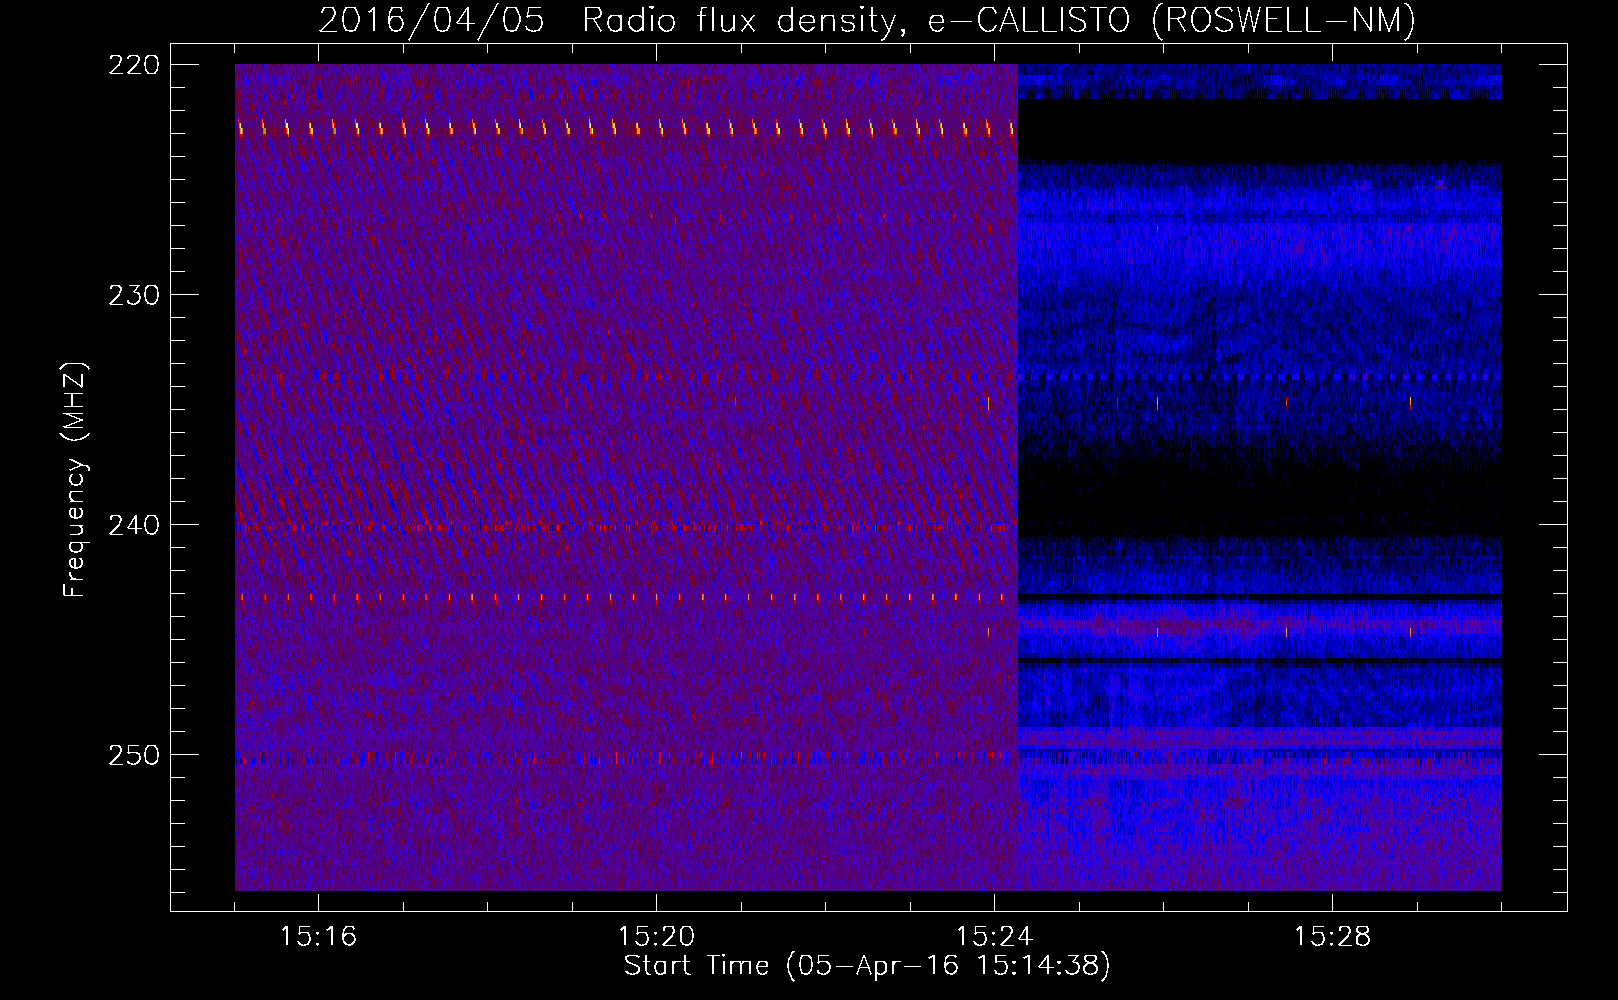Click the 15:28 time tick label
The image size is (1618, 1000).
point(1332,937)
